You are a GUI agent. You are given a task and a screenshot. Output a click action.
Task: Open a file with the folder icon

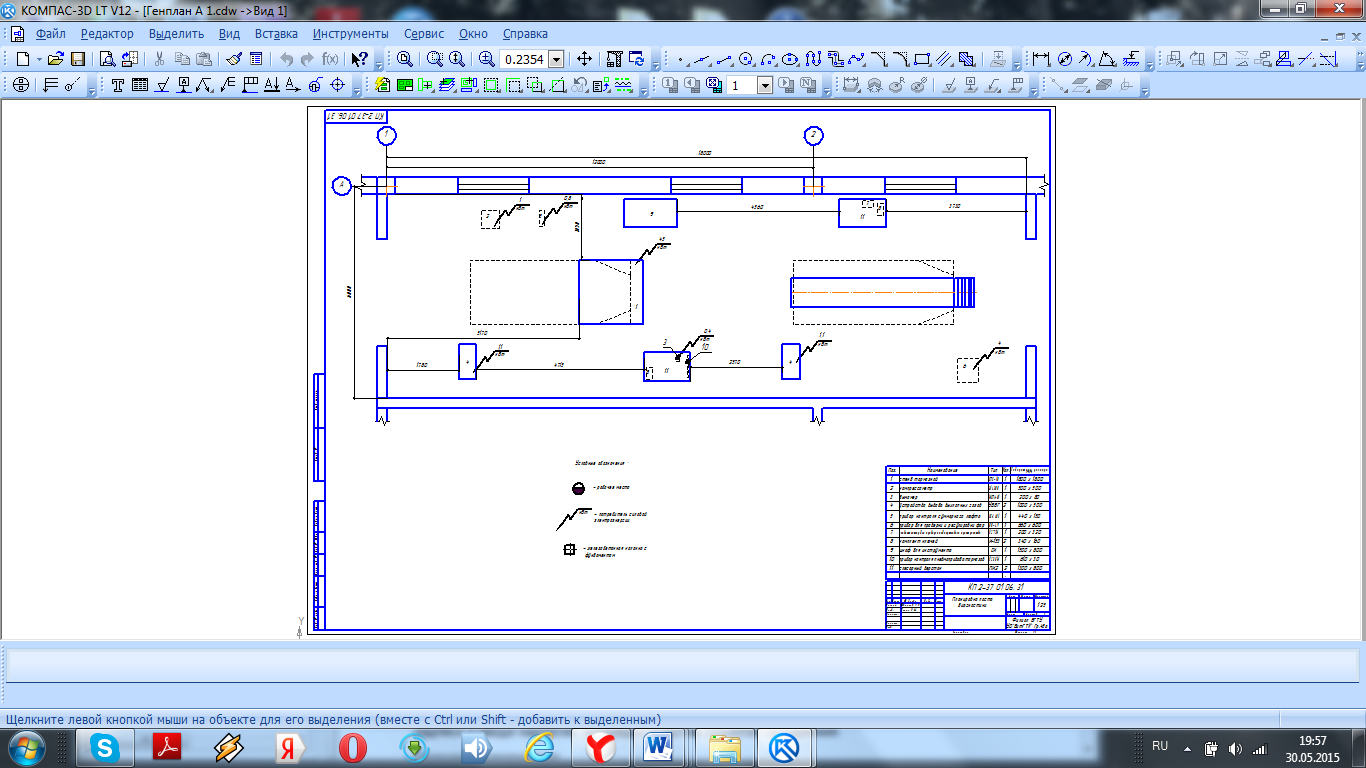pyautogui.click(x=55, y=59)
